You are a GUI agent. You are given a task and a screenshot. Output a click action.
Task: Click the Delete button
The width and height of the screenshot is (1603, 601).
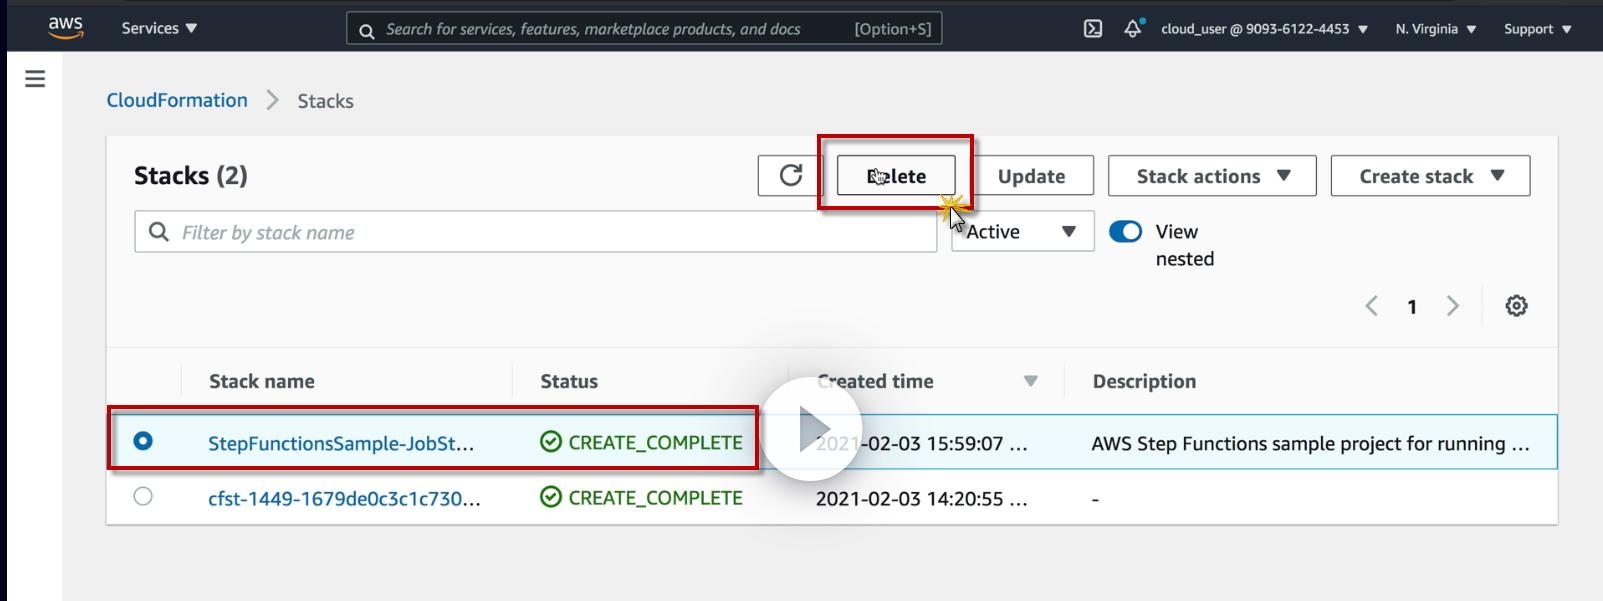point(896,176)
